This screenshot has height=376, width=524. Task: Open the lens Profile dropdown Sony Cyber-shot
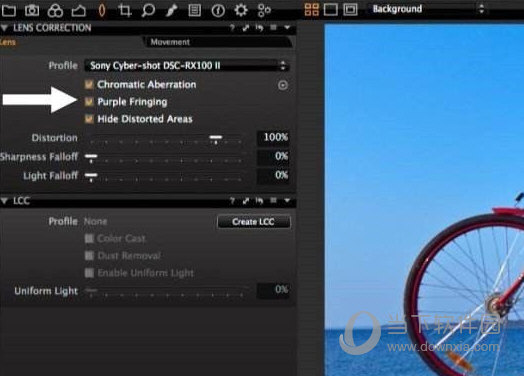coord(187,66)
